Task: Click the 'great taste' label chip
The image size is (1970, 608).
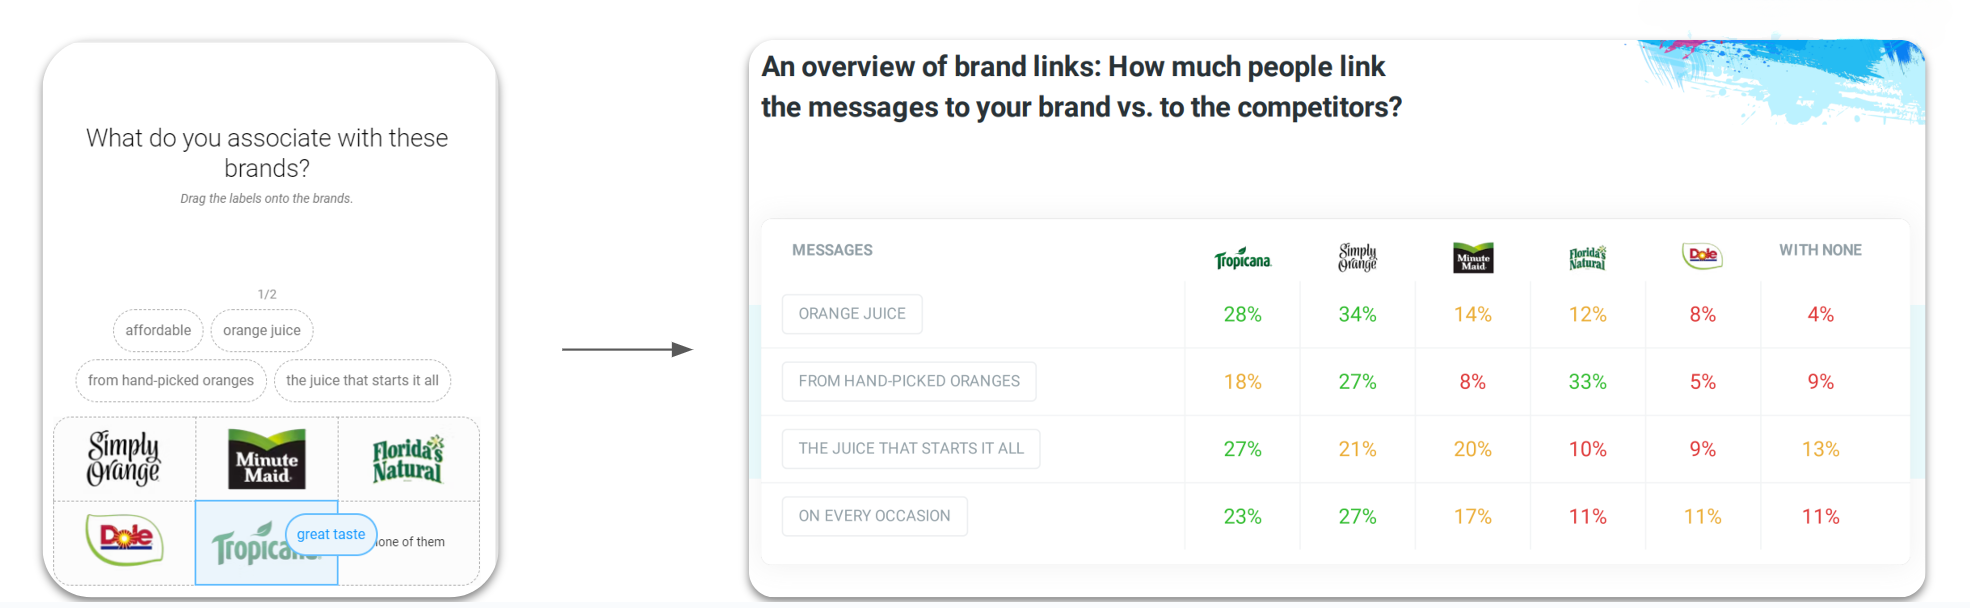Action: (331, 534)
